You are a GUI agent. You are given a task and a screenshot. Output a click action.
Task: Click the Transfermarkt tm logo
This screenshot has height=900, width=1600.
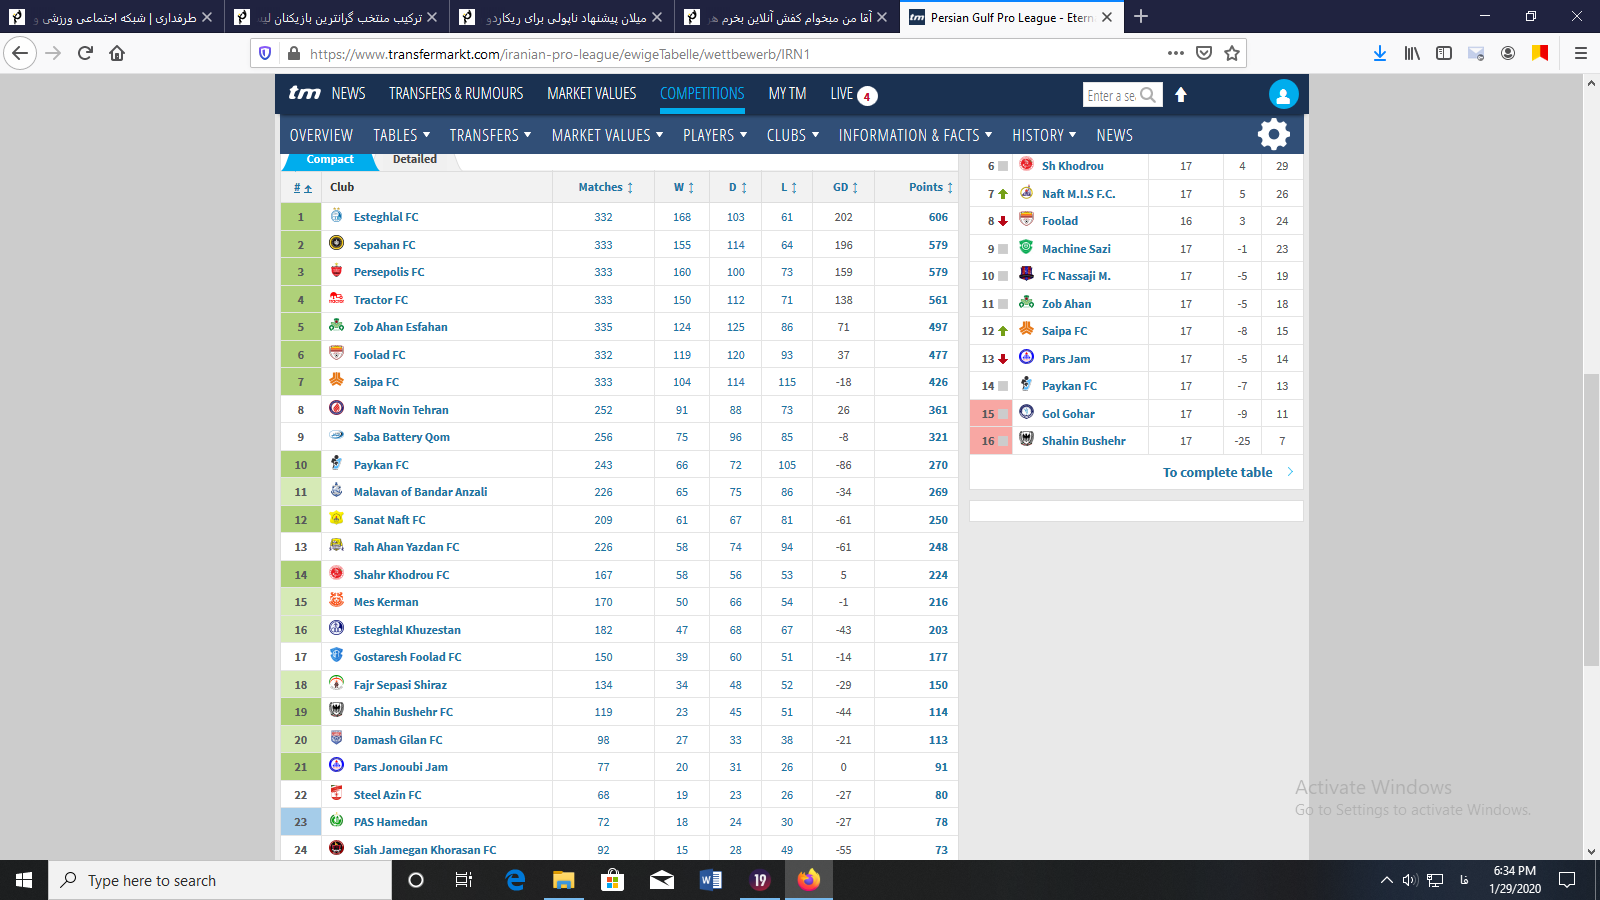point(304,93)
